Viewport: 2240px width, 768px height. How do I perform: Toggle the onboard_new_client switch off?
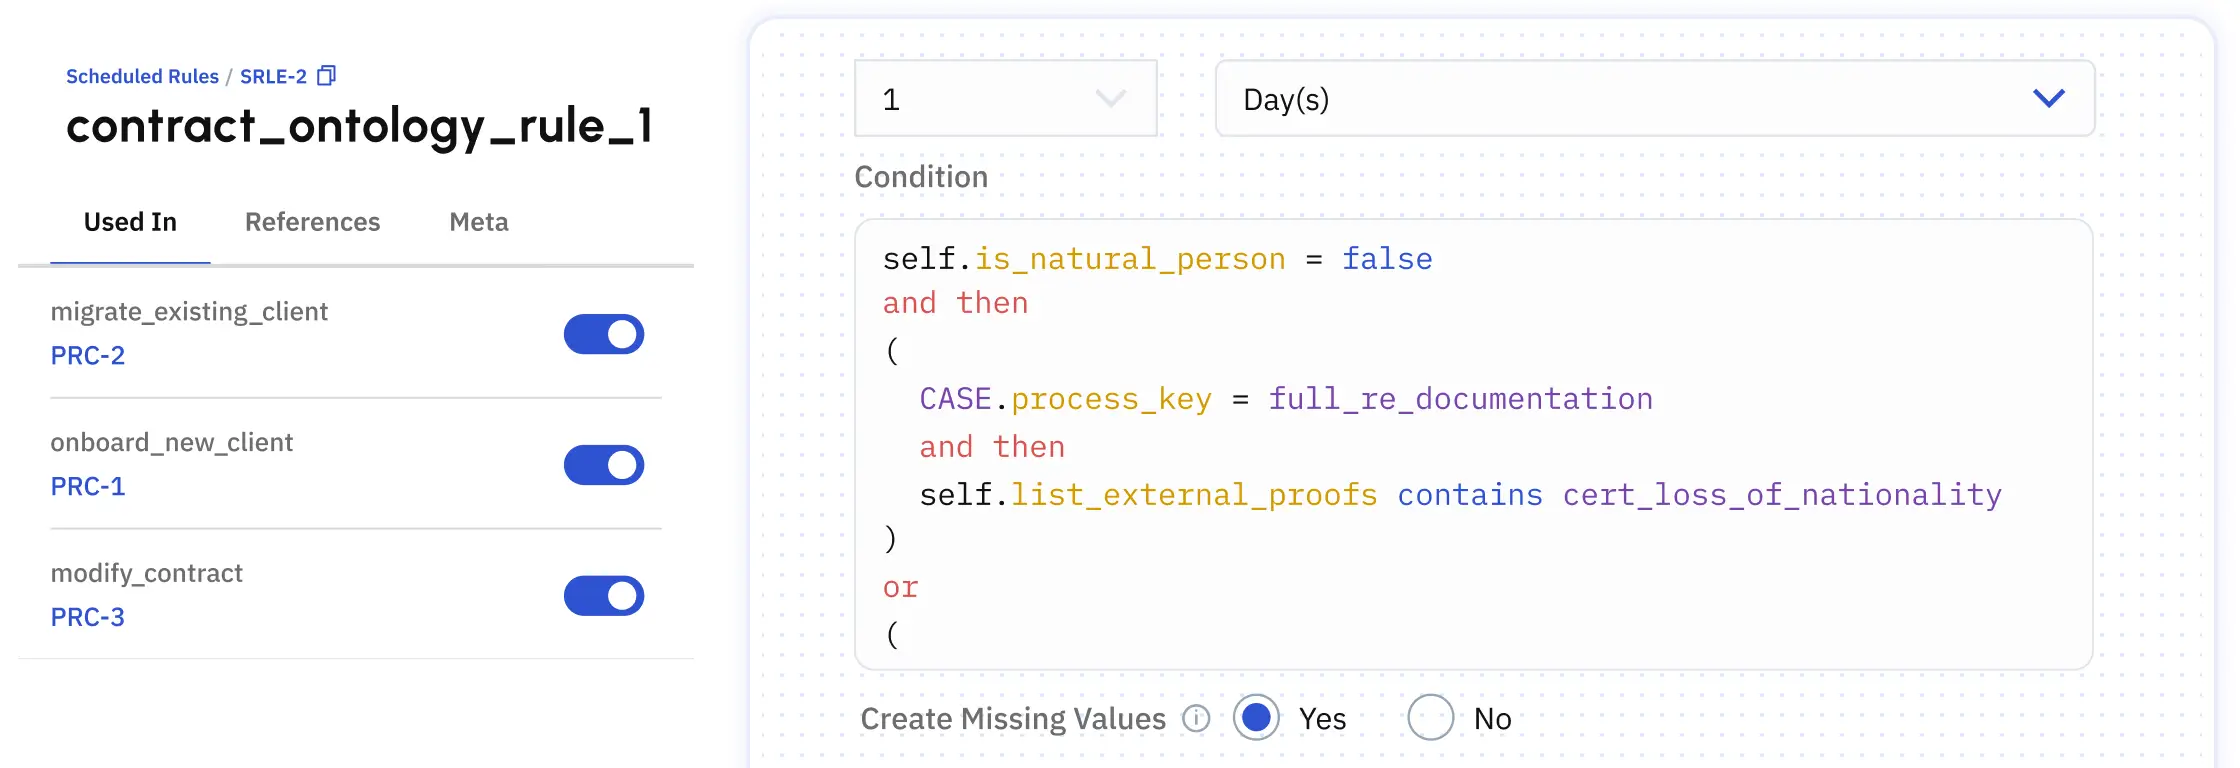click(x=604, y=465)
